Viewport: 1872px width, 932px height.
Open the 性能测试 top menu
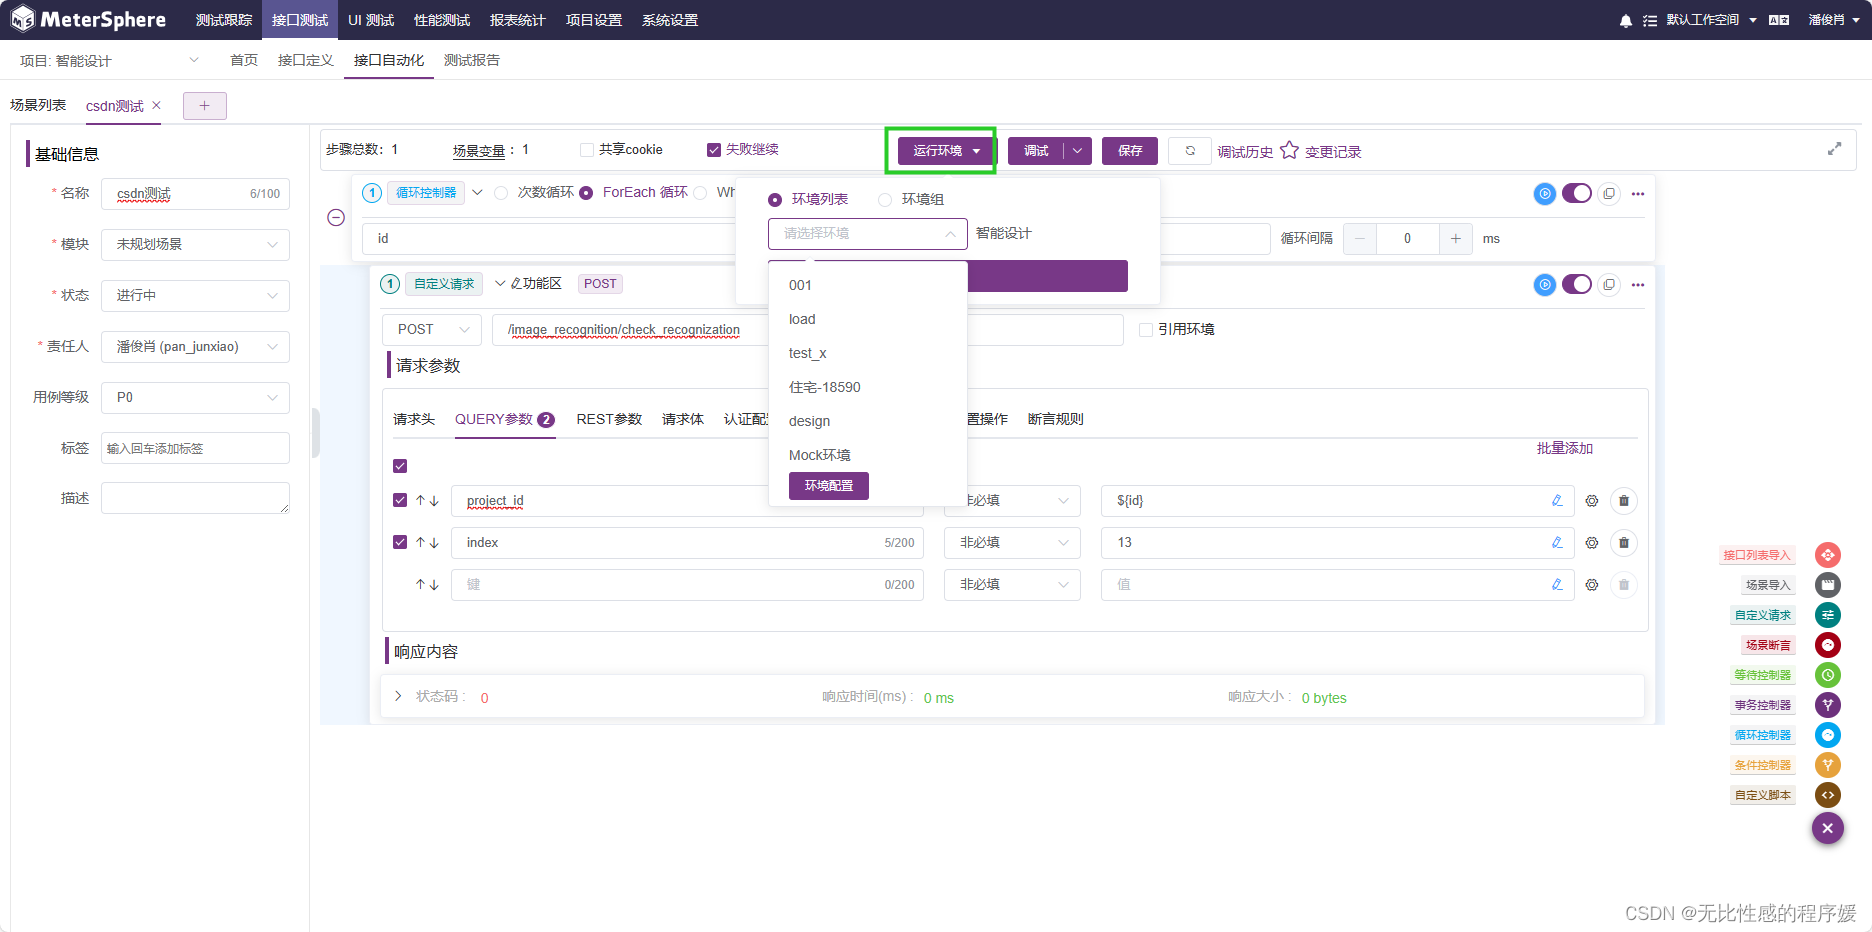point(442,20)
